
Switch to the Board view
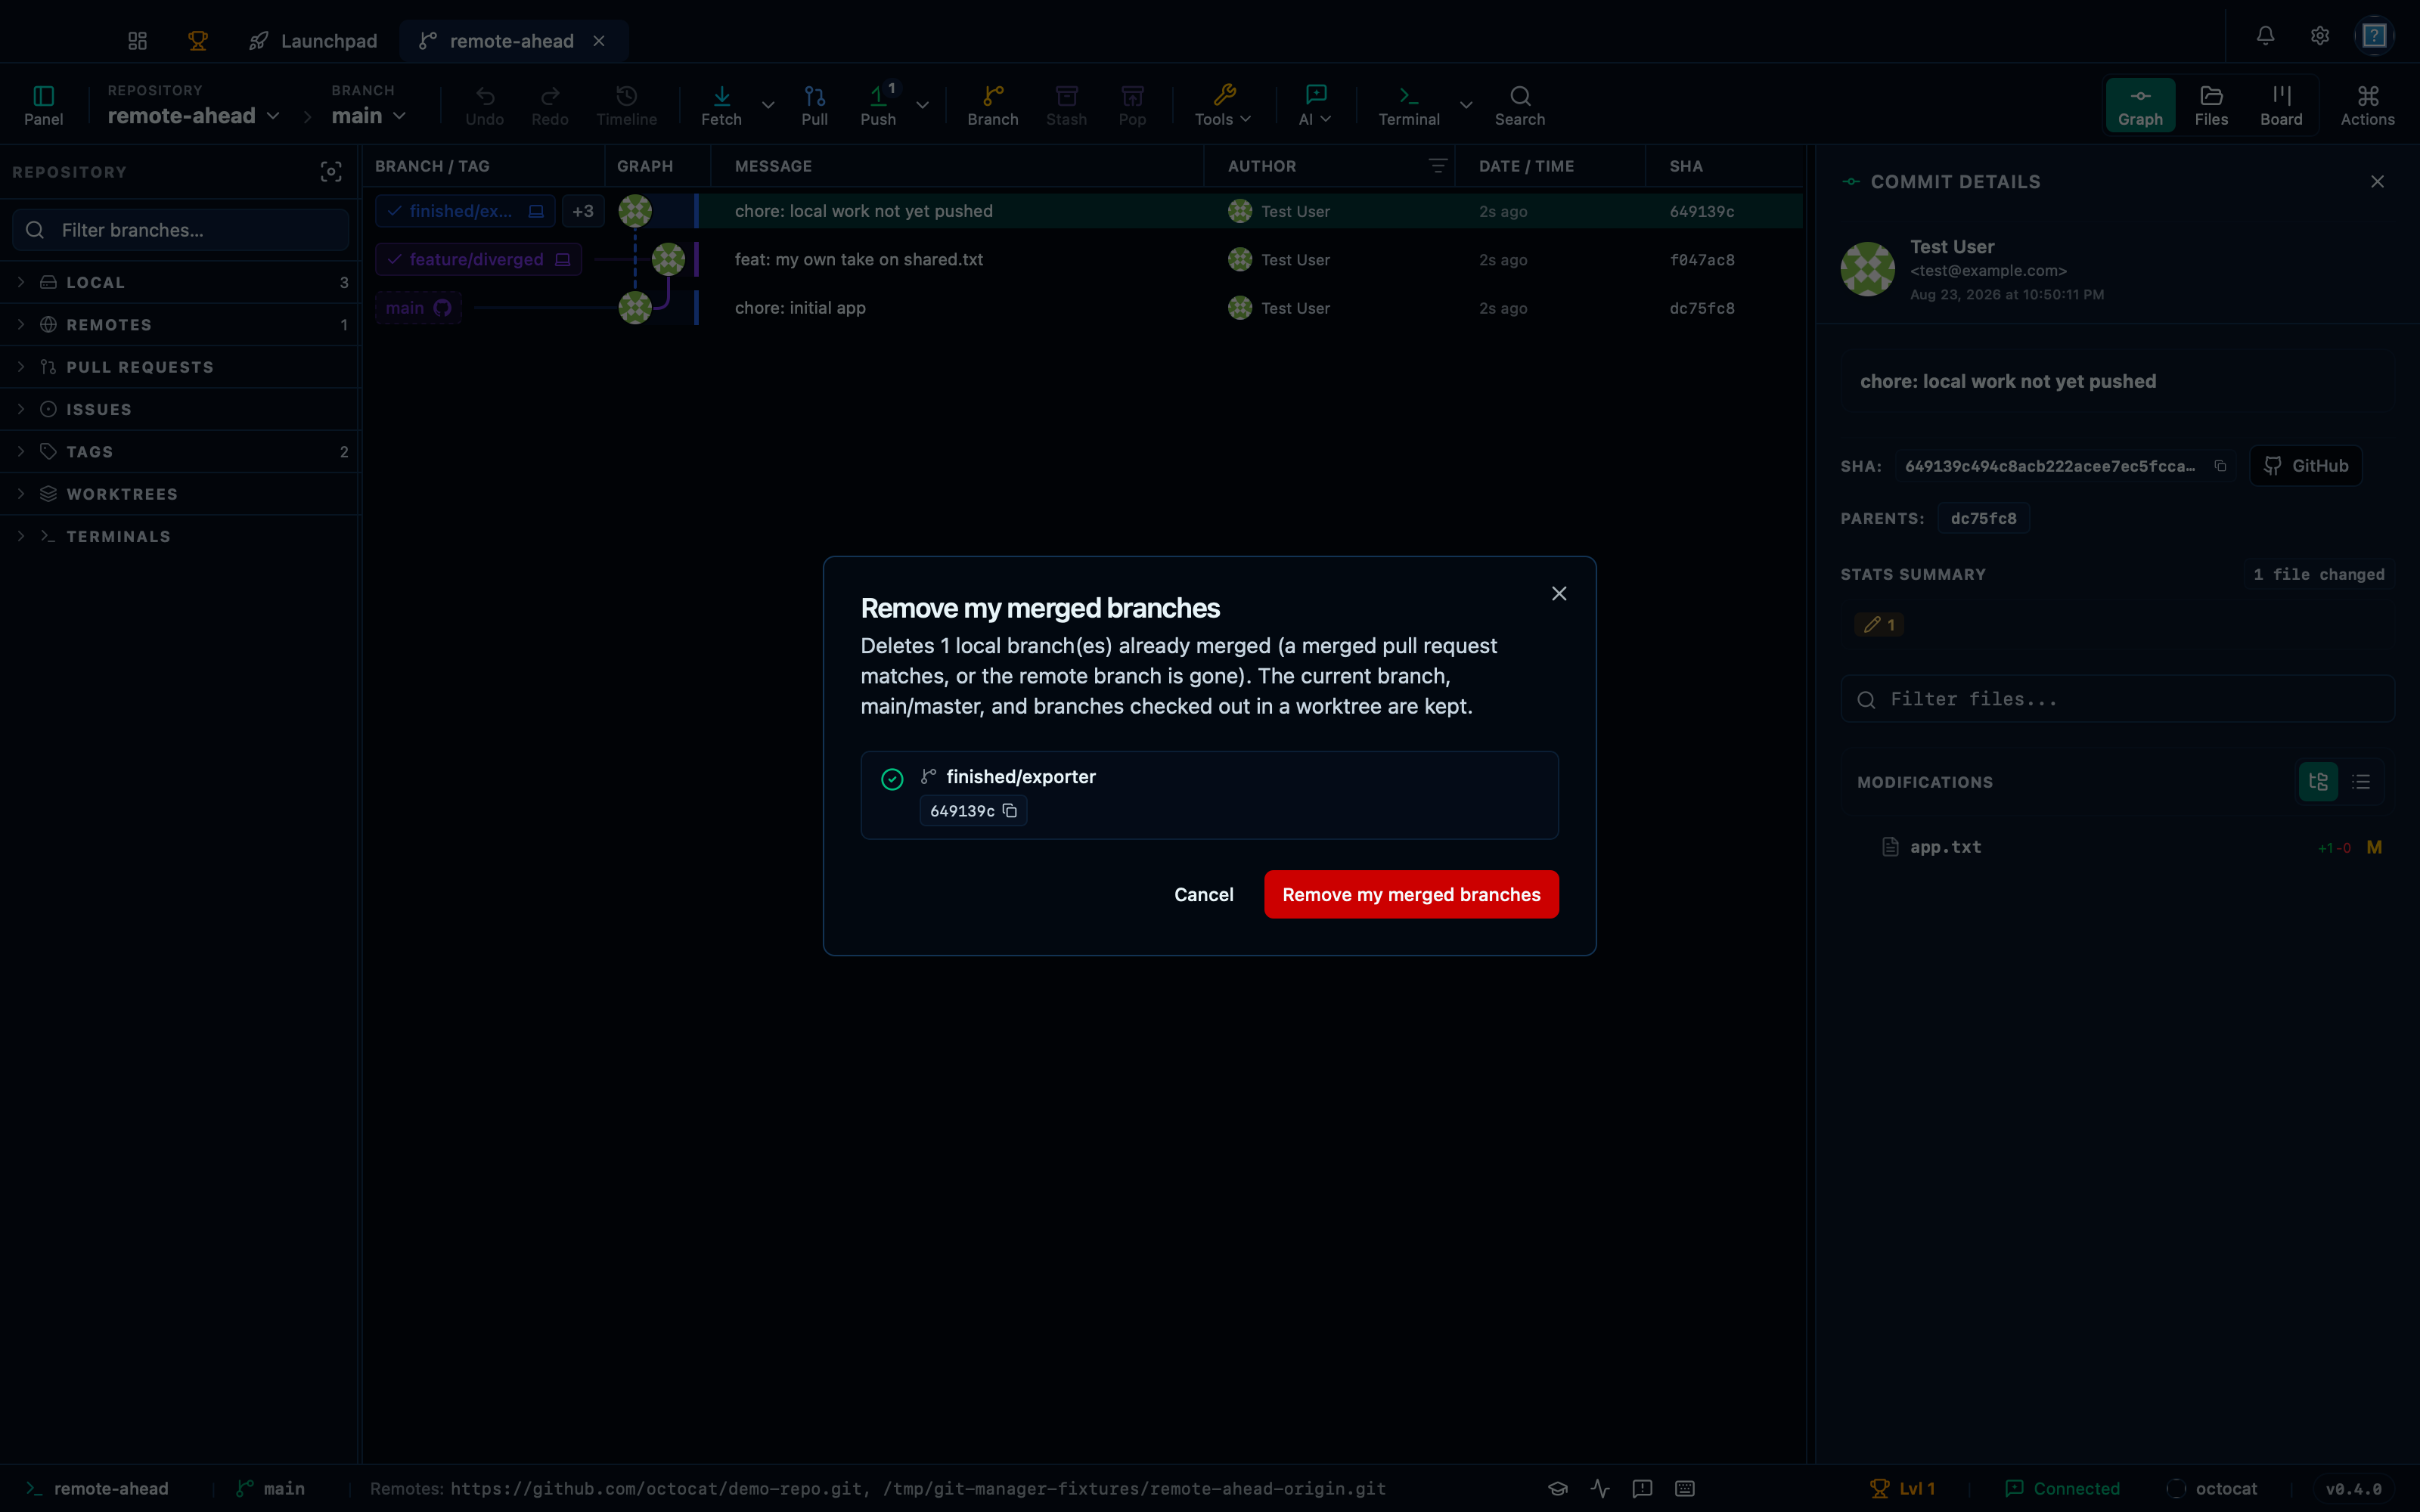(x=2281, y=105)
